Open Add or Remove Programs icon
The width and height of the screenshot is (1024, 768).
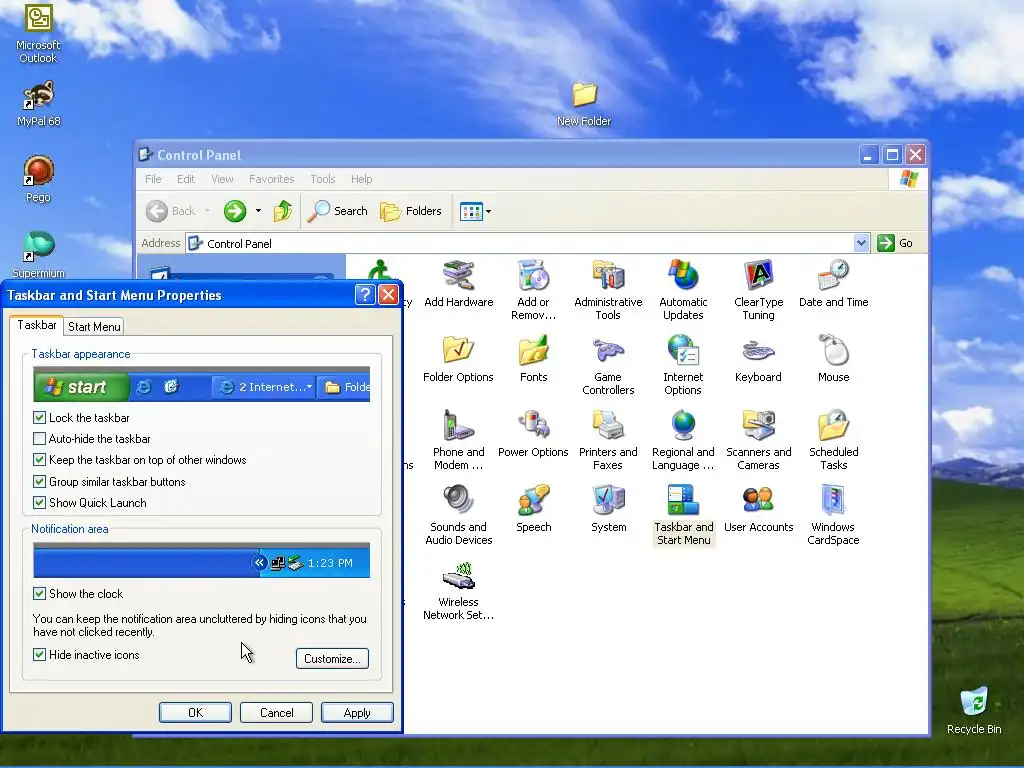pyautogui.click(x=534, y=290)
